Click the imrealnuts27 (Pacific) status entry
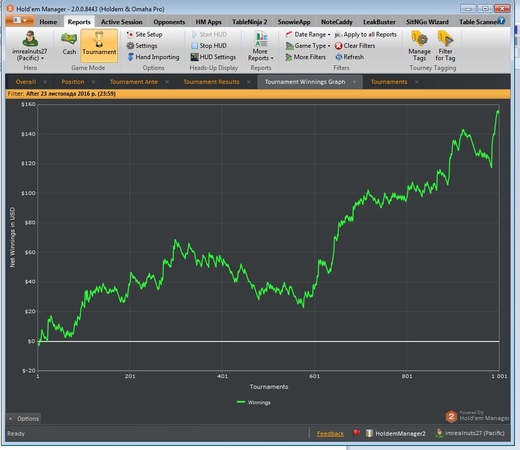Image resolution: width=520 pixels, height=450 pixels. click(x=470, y=433)
